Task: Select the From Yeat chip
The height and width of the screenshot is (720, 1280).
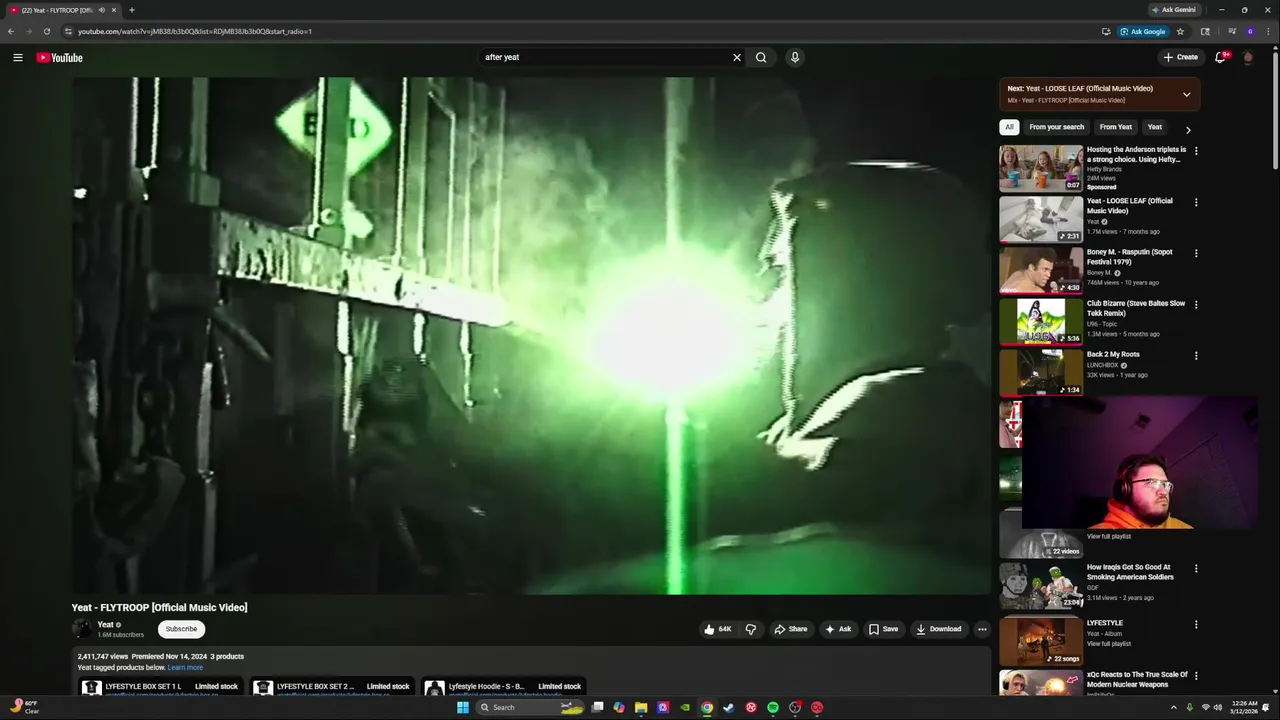Action: pos(1116,127)
